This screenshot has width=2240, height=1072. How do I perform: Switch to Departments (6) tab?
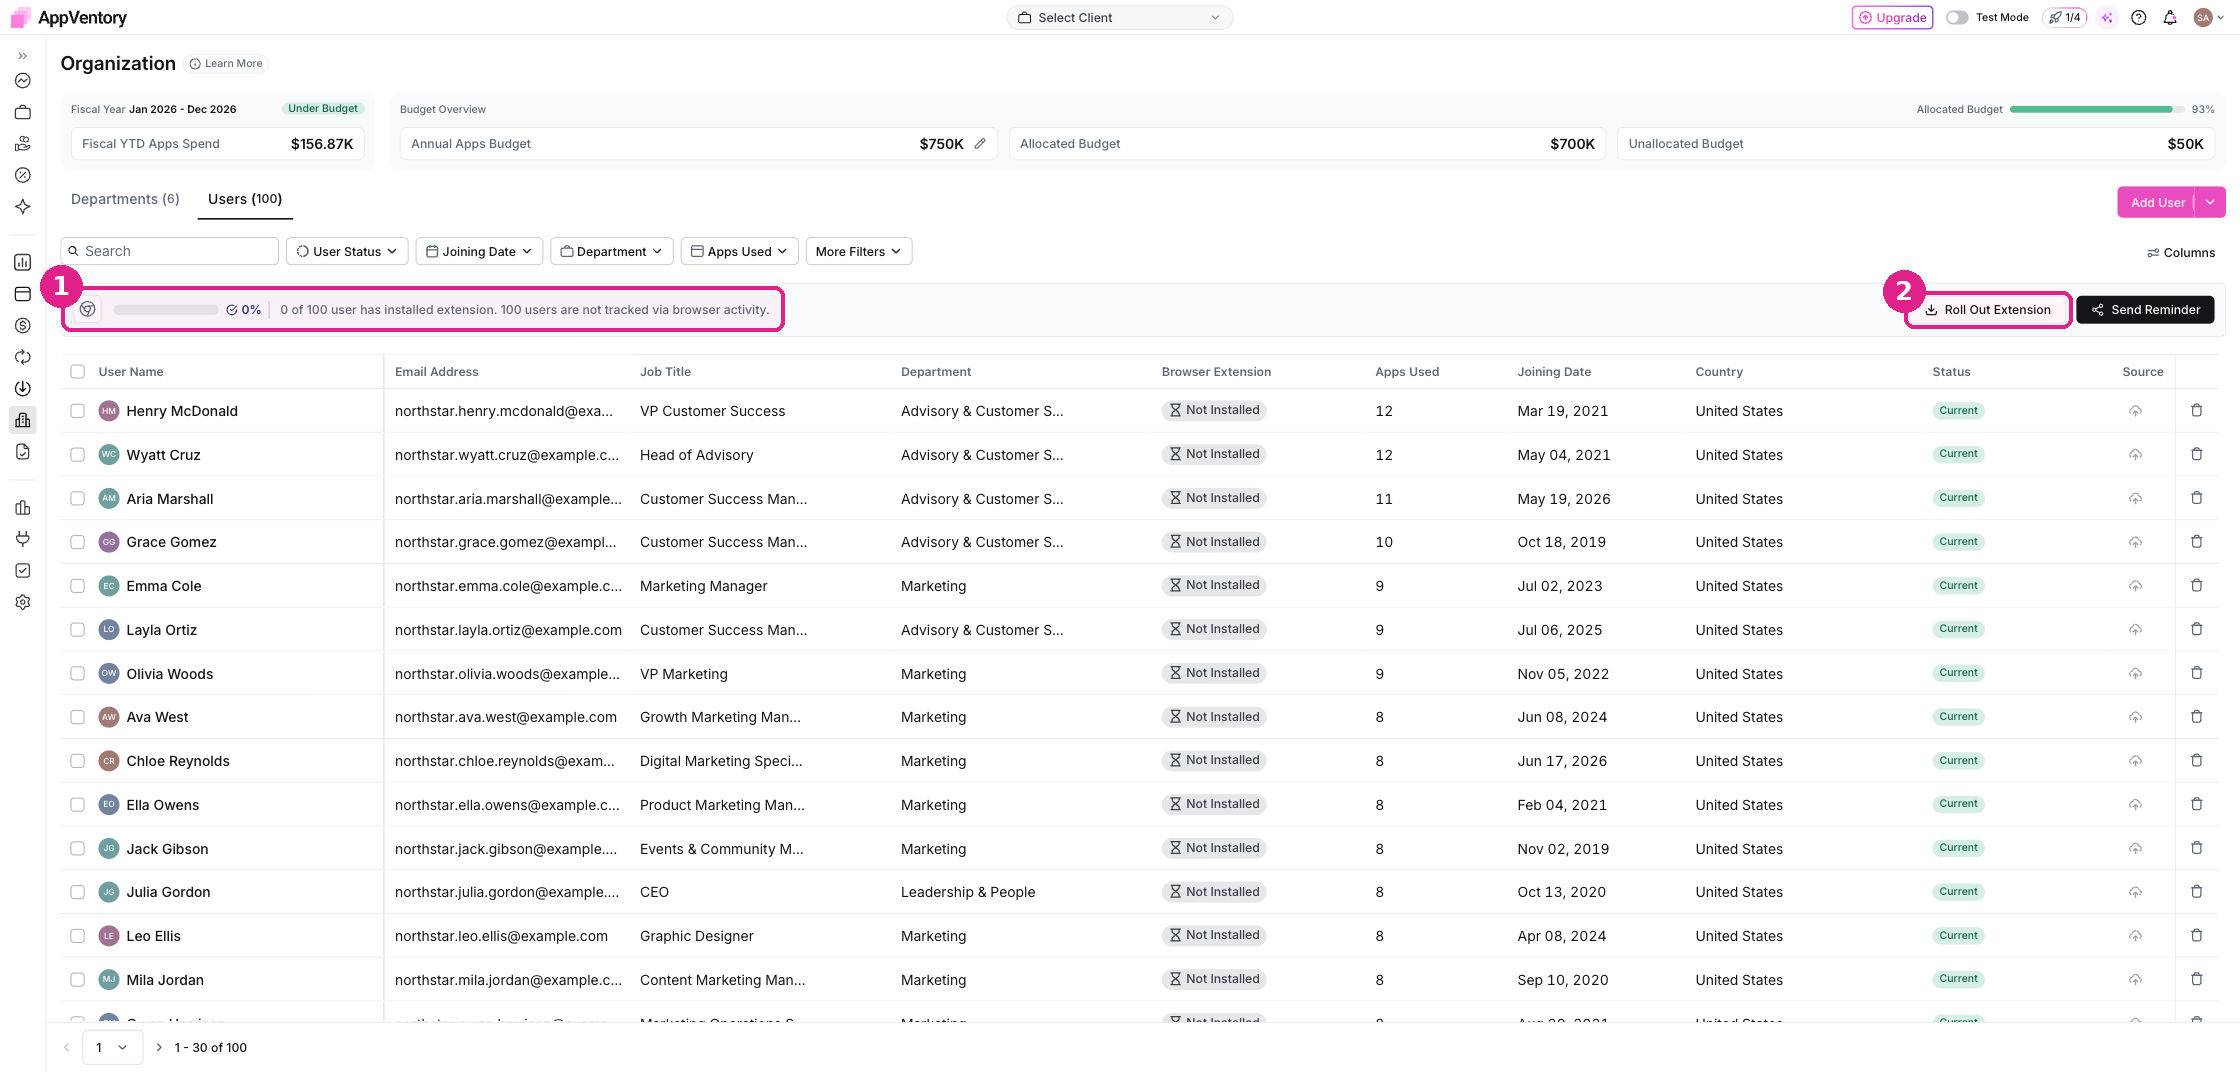tap(125, 199)
